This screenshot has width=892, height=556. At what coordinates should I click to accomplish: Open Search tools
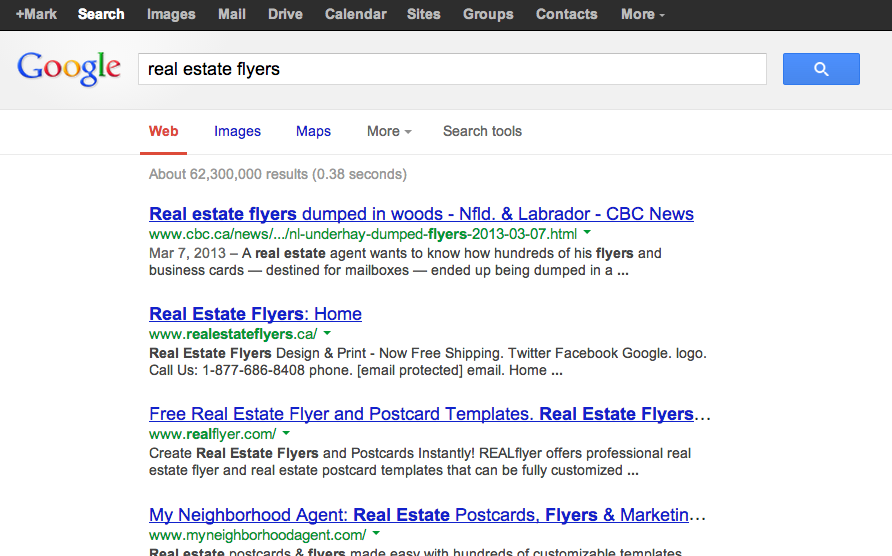482,131
